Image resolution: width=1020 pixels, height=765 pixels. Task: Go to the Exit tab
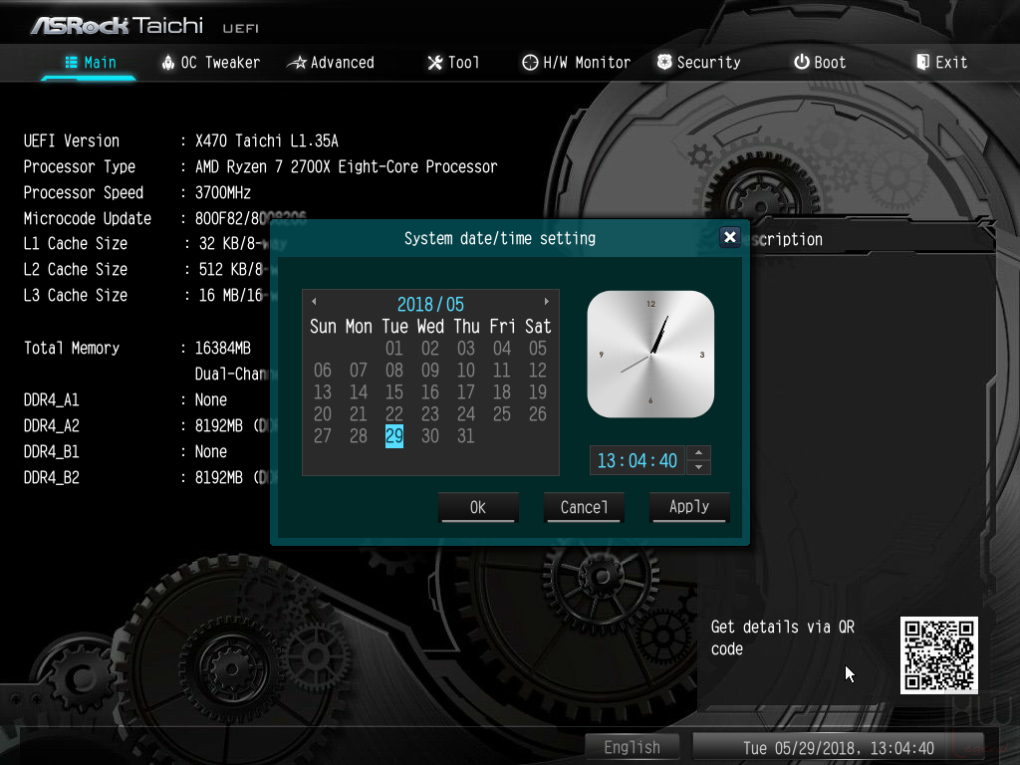click(x=941, y=62)
